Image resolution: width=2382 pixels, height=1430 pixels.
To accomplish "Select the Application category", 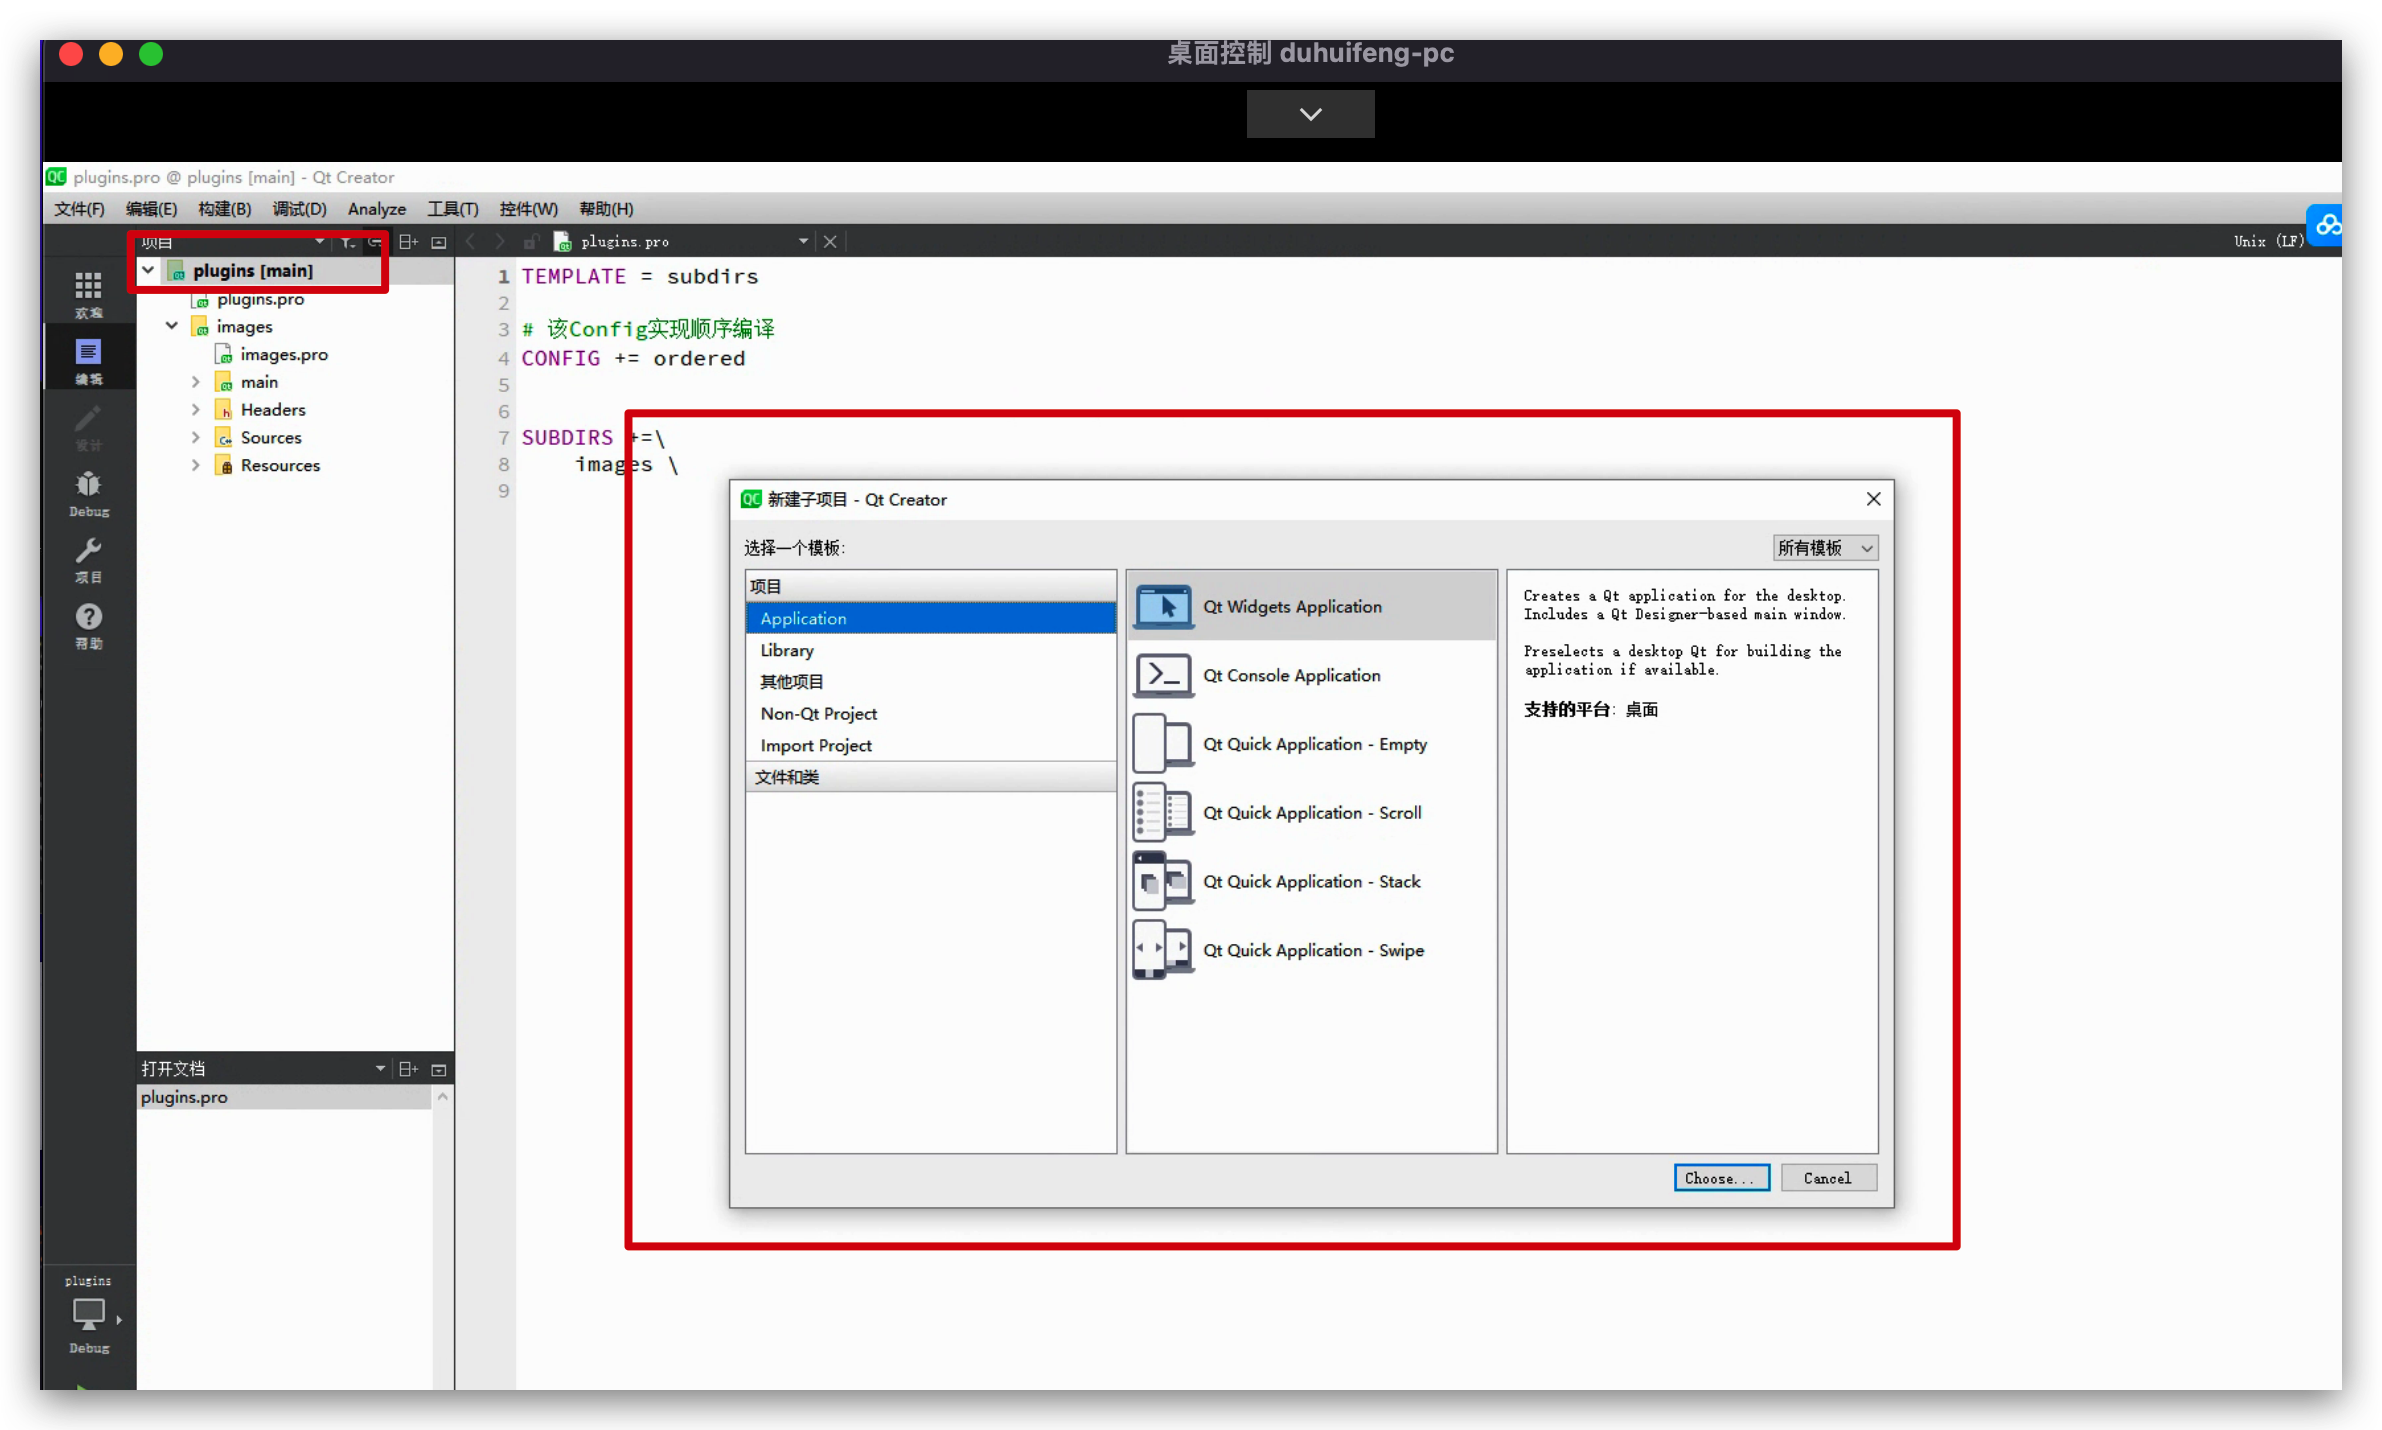I will click(x=930, y=618).
